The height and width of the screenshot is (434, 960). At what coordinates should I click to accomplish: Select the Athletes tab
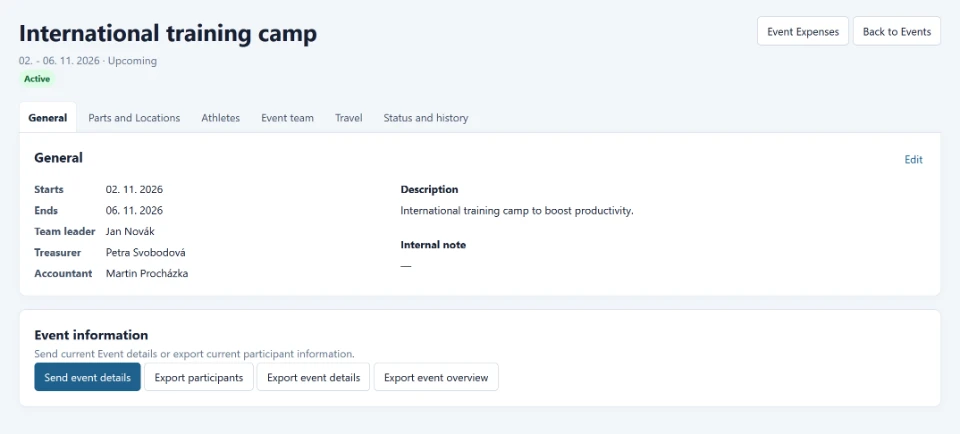[220, 118]
